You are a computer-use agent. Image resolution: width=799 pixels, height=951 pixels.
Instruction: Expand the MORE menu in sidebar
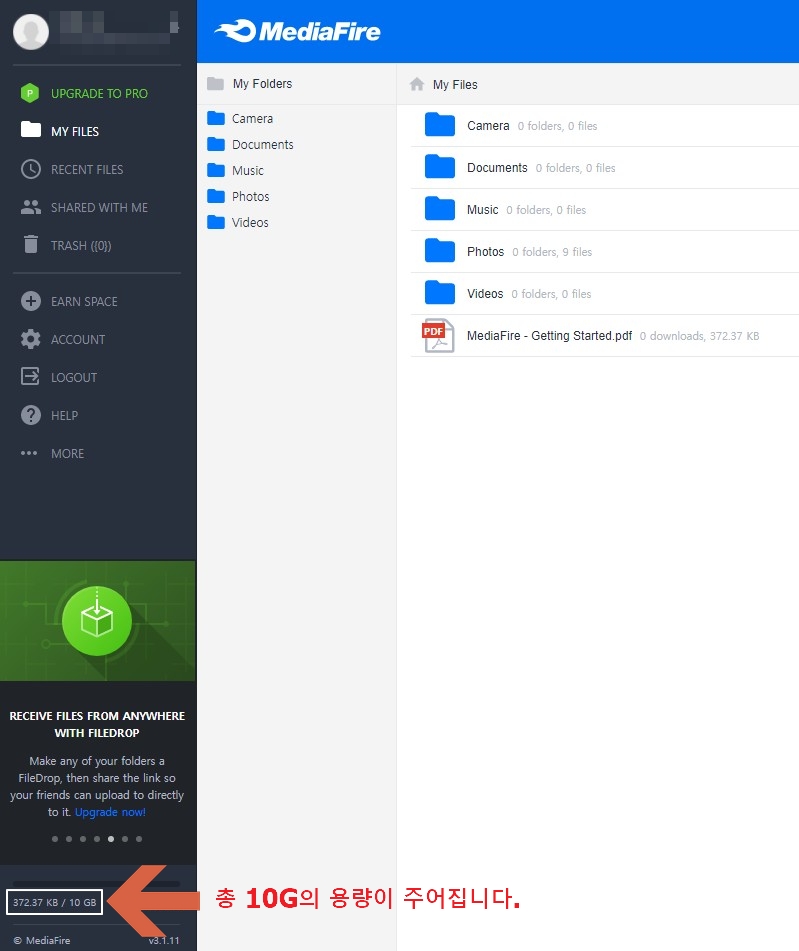[67, 454]
